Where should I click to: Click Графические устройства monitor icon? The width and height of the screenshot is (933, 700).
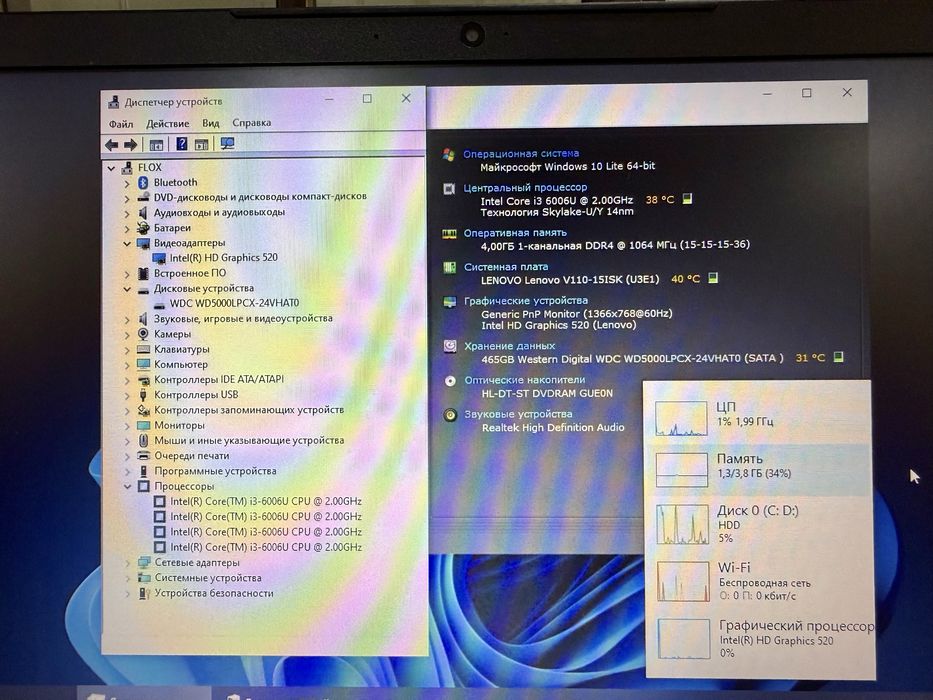click(x=450, y=302)
